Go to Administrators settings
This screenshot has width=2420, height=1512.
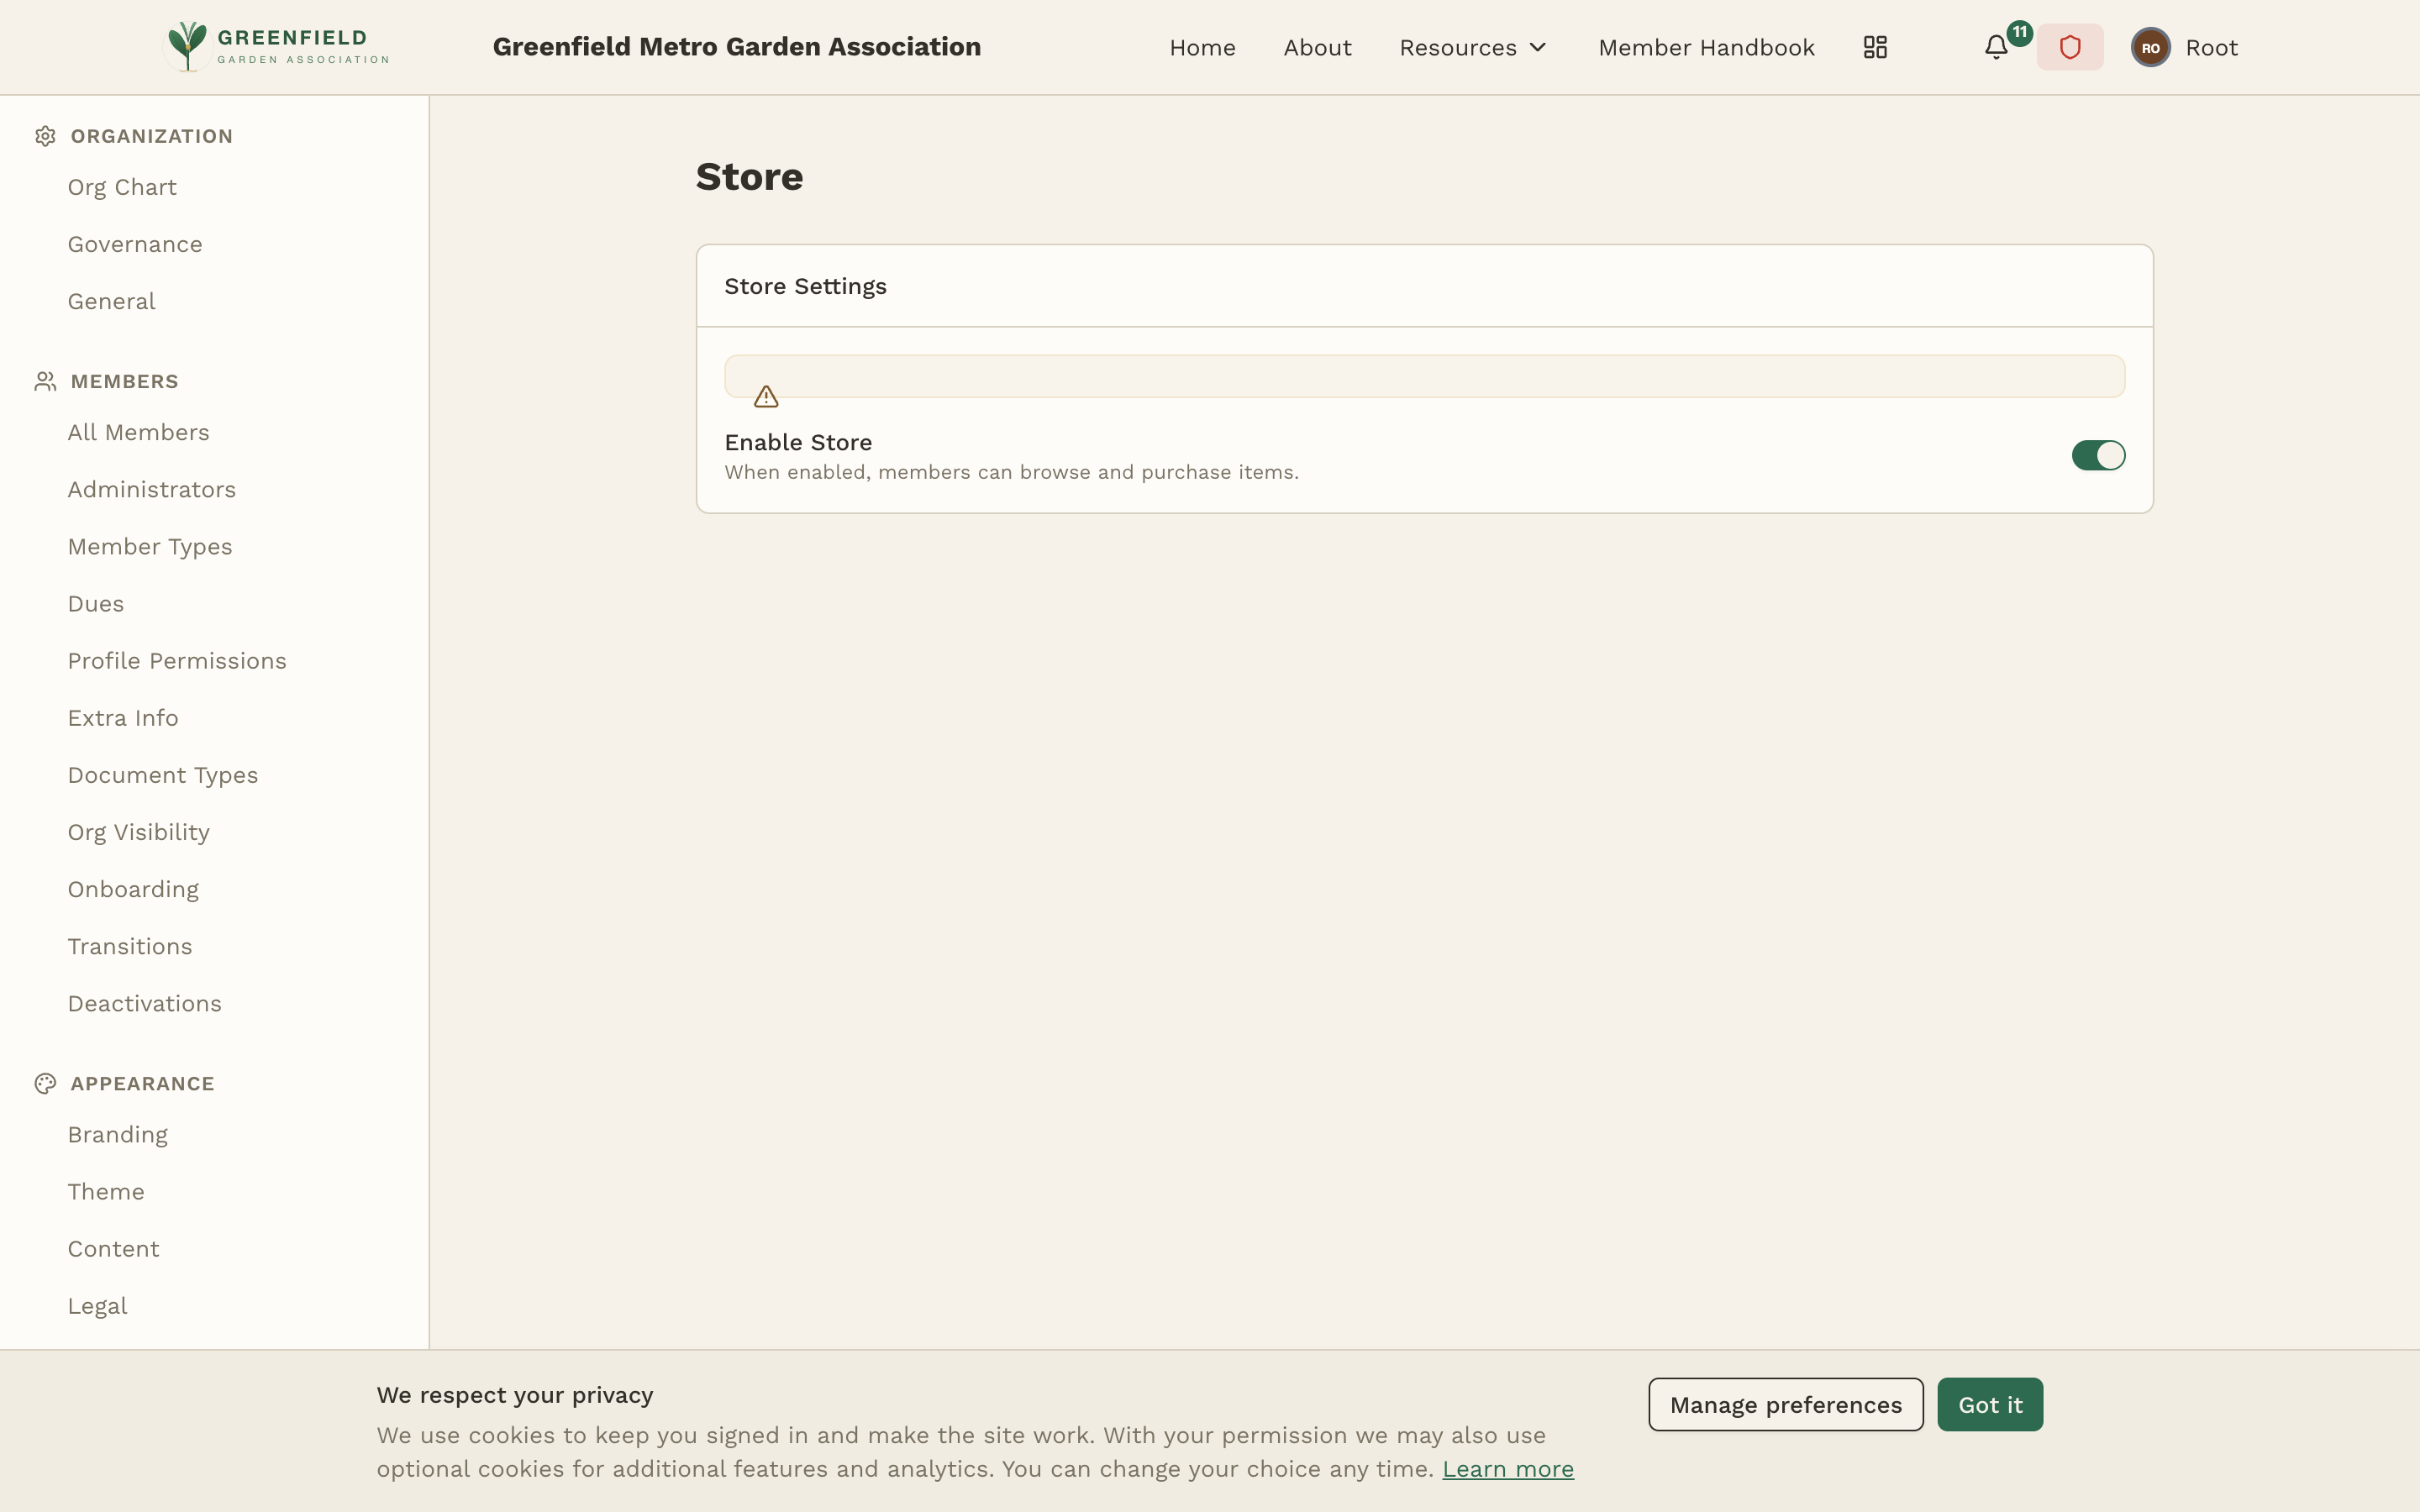point(152,489)
